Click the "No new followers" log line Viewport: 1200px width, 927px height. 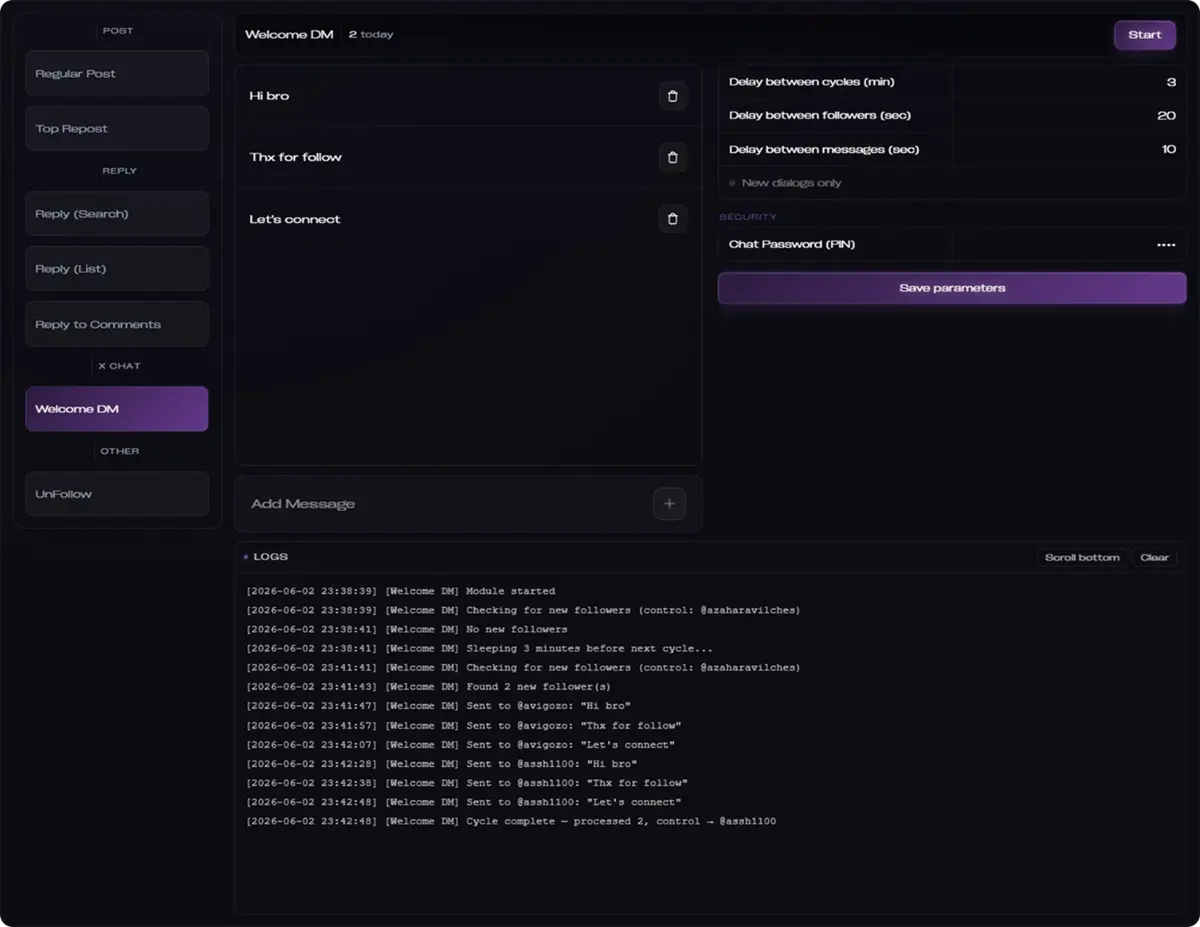(x=407, y=630)
